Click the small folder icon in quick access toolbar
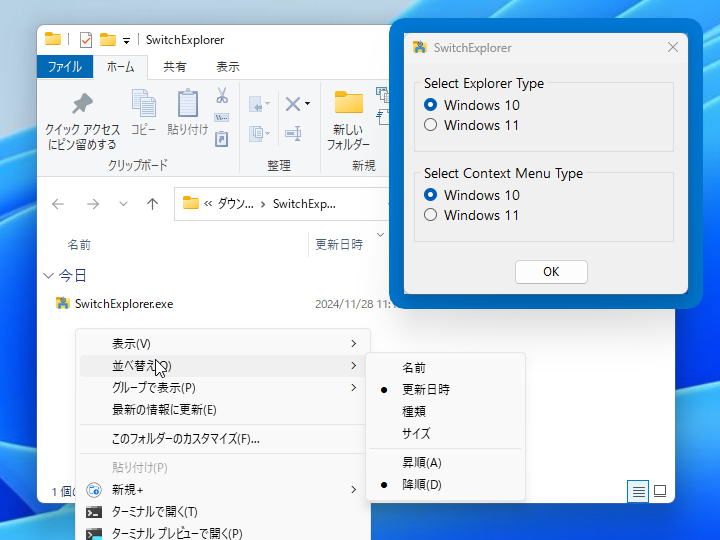This screenshot has height=540, width=720. coord(108,40)
